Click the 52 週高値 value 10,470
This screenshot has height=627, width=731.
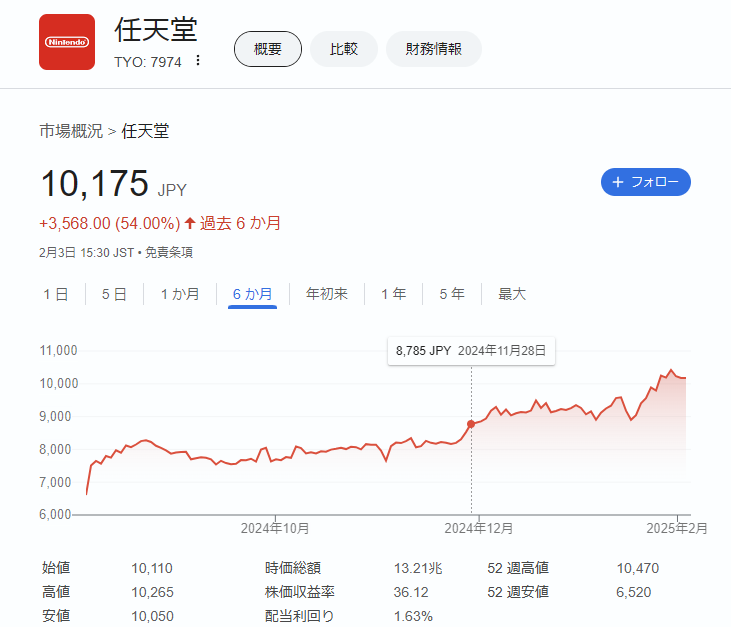pyautogui.click(x=638, y=568)
